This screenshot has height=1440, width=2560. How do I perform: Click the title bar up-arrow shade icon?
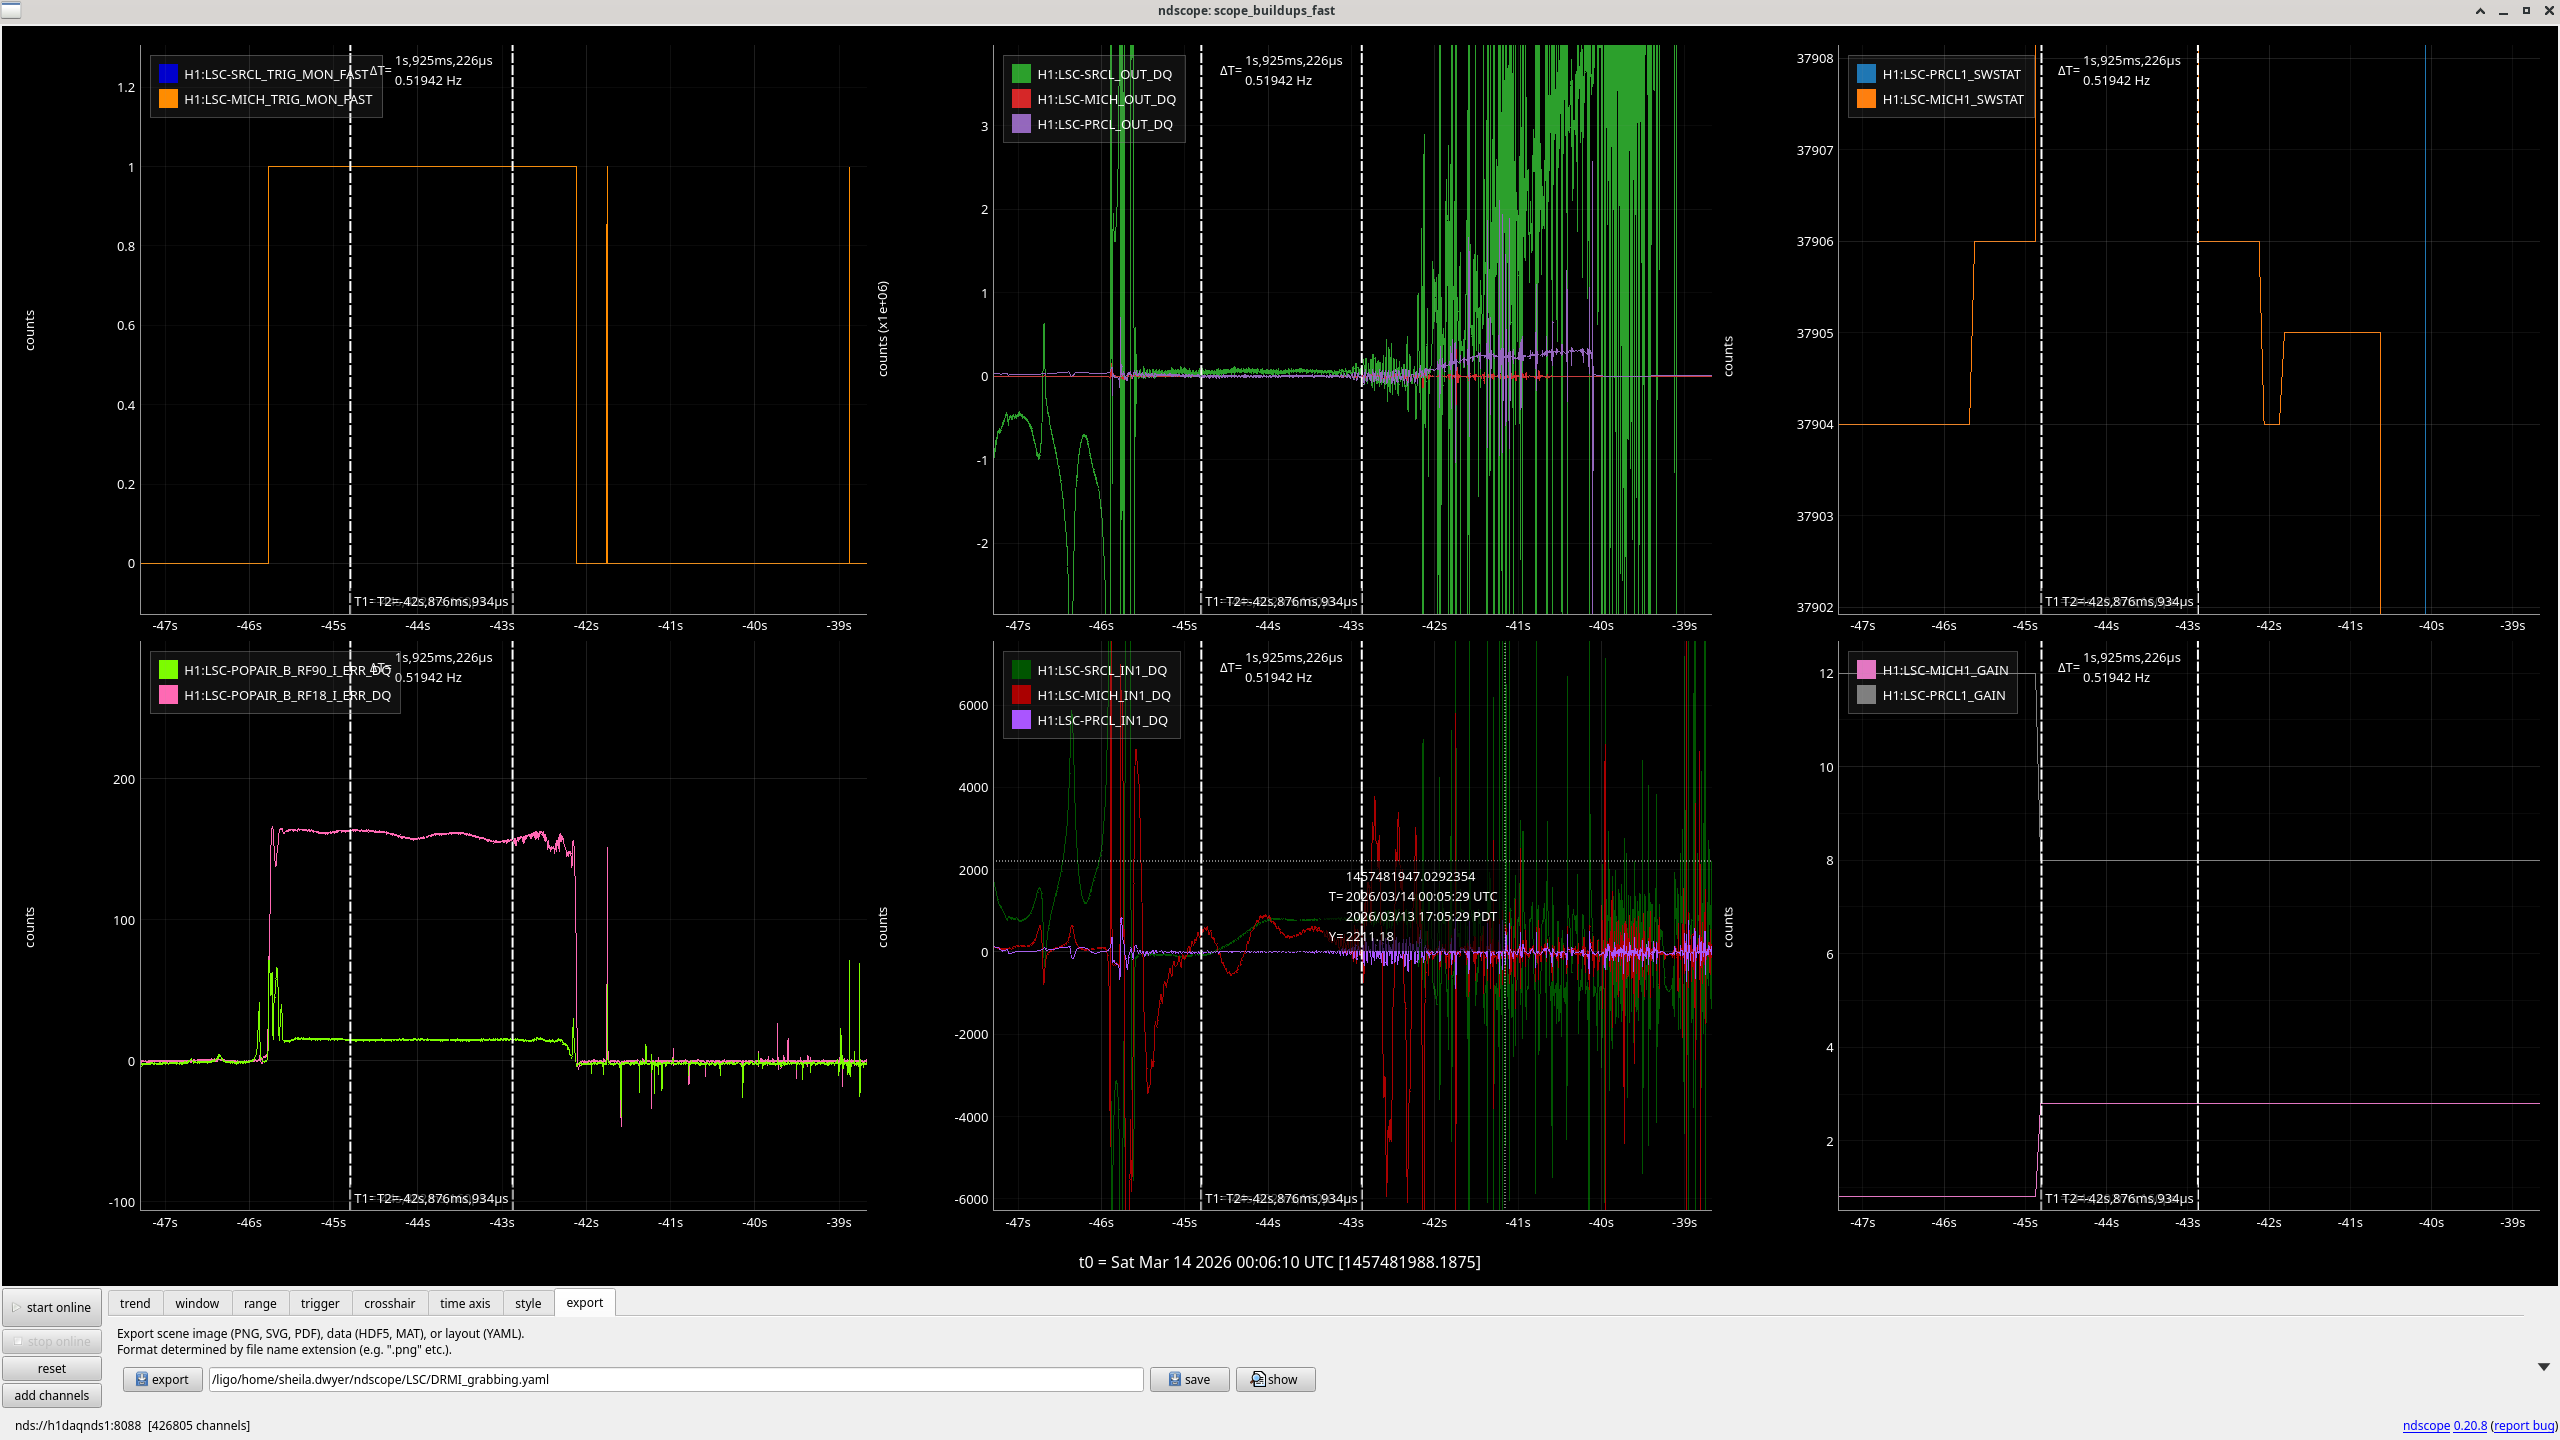2480,11
